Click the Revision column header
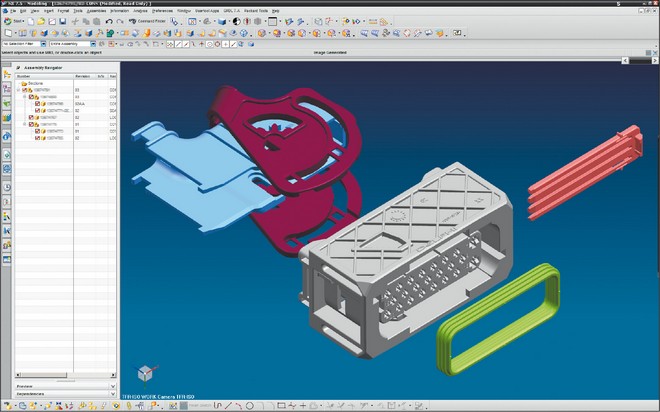660x412 pixels. pos(83,75)
